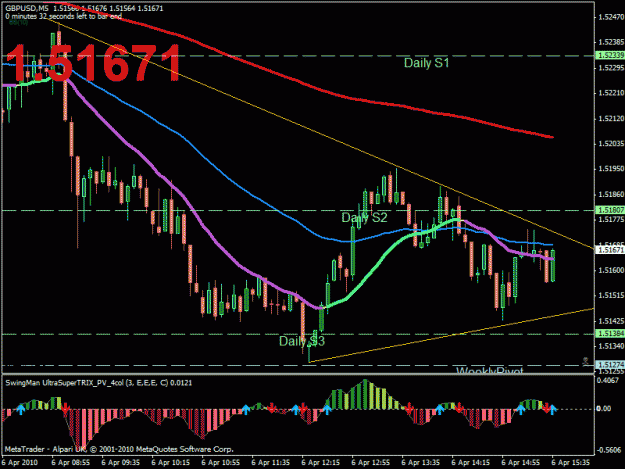
Task: Click the 1.52470 value on the price axis
Action: (x=611, y=17)
